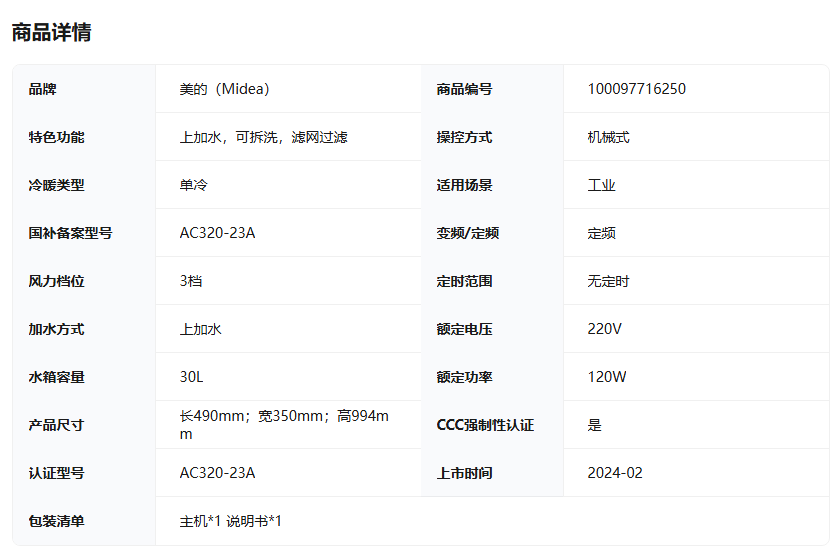The width and height of the screenshot is (832, 556).
Task: Select the 2024-02 value
Action: 614,473
